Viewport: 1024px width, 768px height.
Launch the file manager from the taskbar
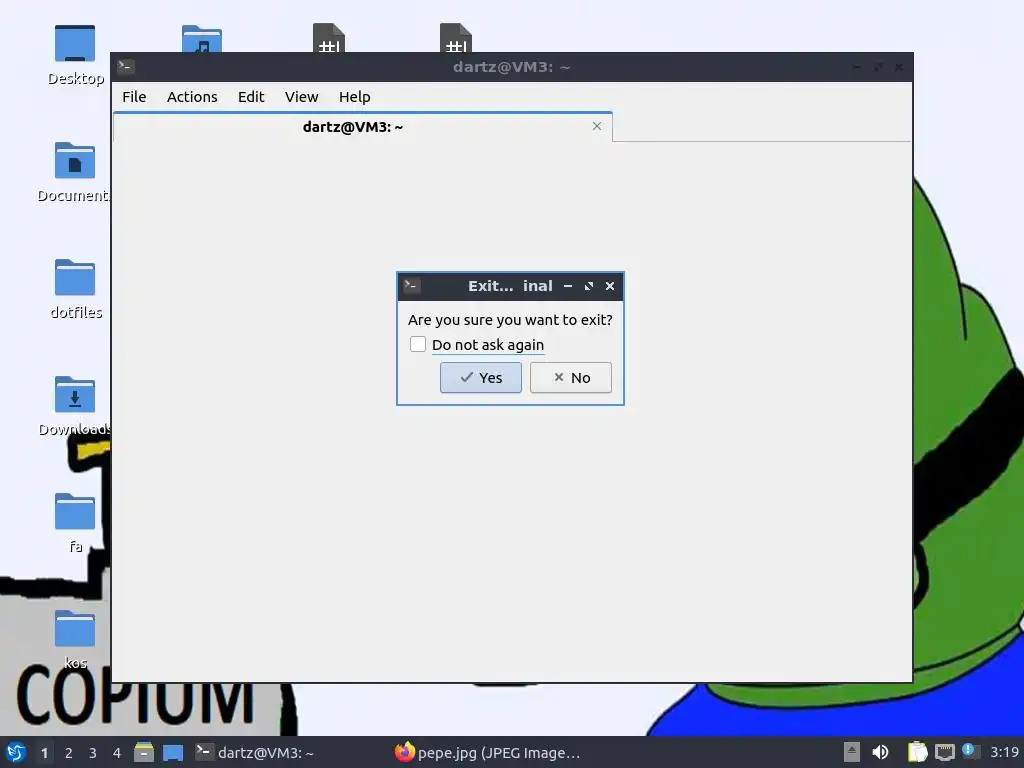(144, 752)
